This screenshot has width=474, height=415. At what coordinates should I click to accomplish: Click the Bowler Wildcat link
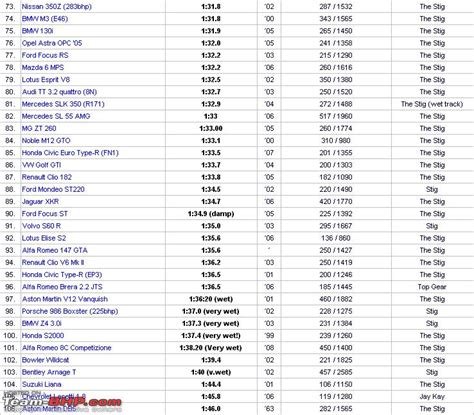point(45,360)
